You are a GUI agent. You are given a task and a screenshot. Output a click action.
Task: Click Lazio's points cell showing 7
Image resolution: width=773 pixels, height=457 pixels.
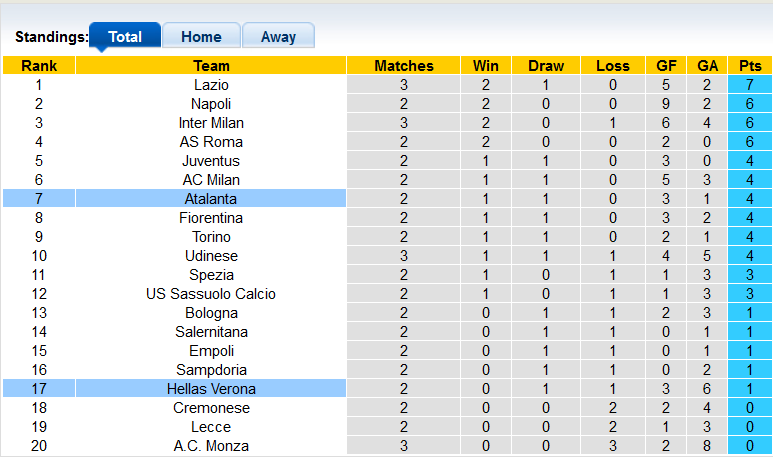click(749, 85)
